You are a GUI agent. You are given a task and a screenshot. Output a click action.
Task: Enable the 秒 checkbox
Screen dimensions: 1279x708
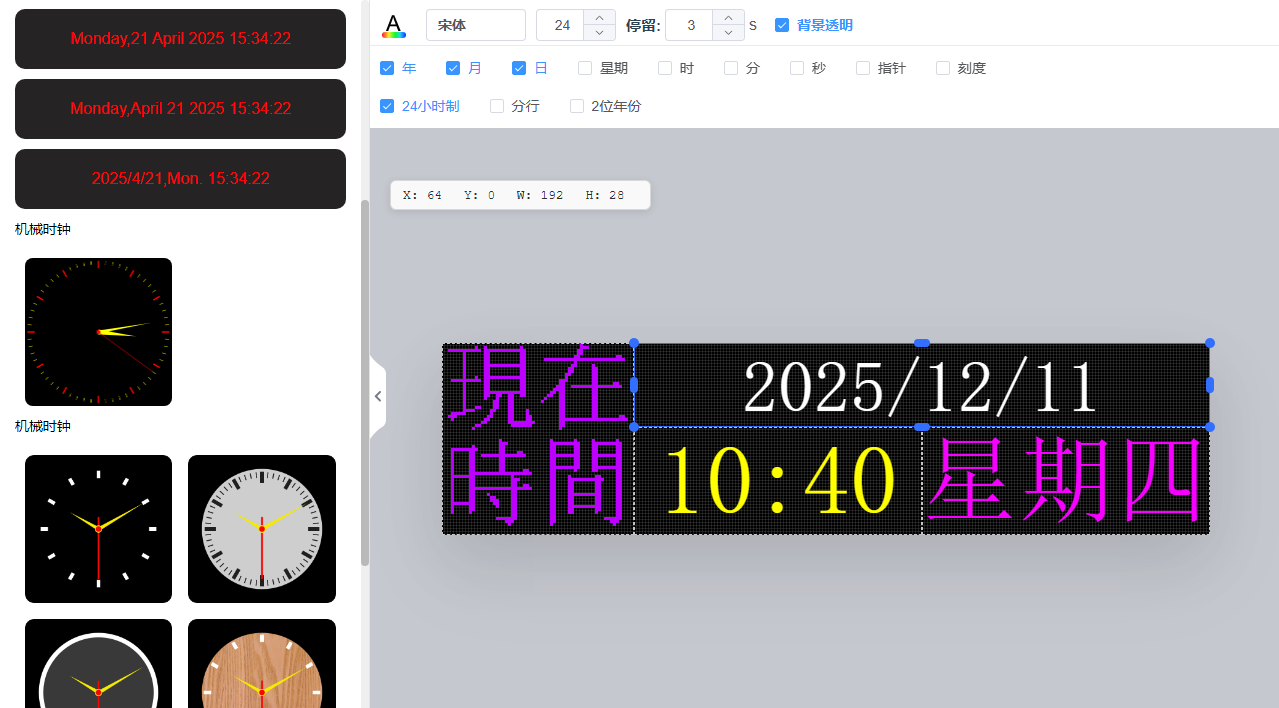click(797, 68)
